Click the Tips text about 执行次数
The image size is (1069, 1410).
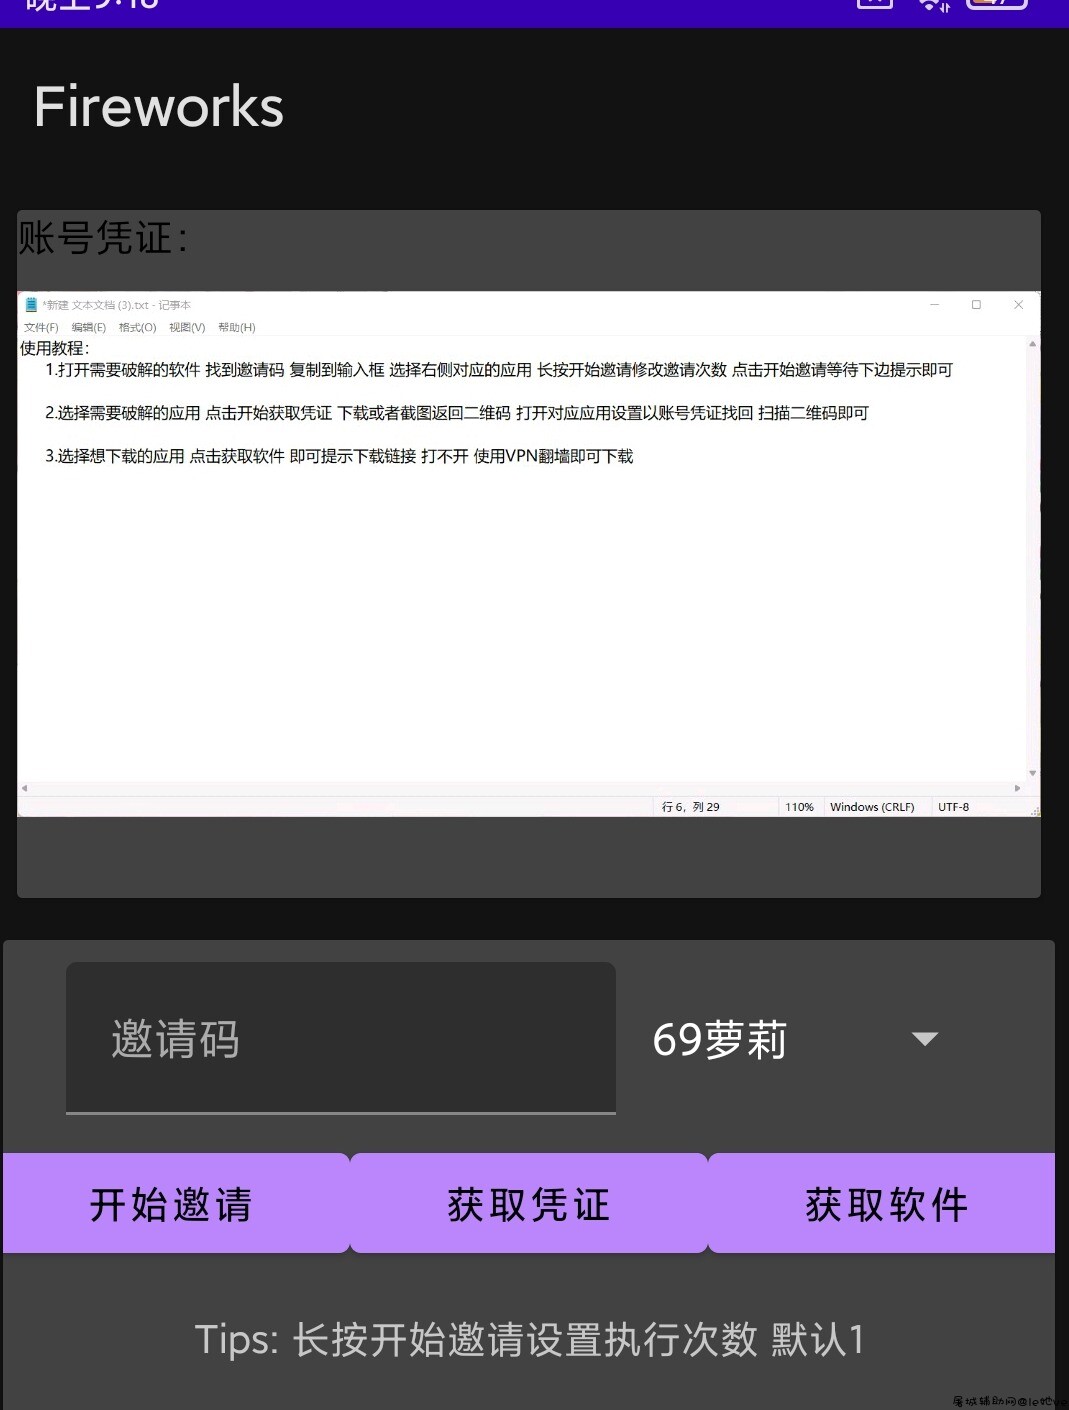(529, 1339)
